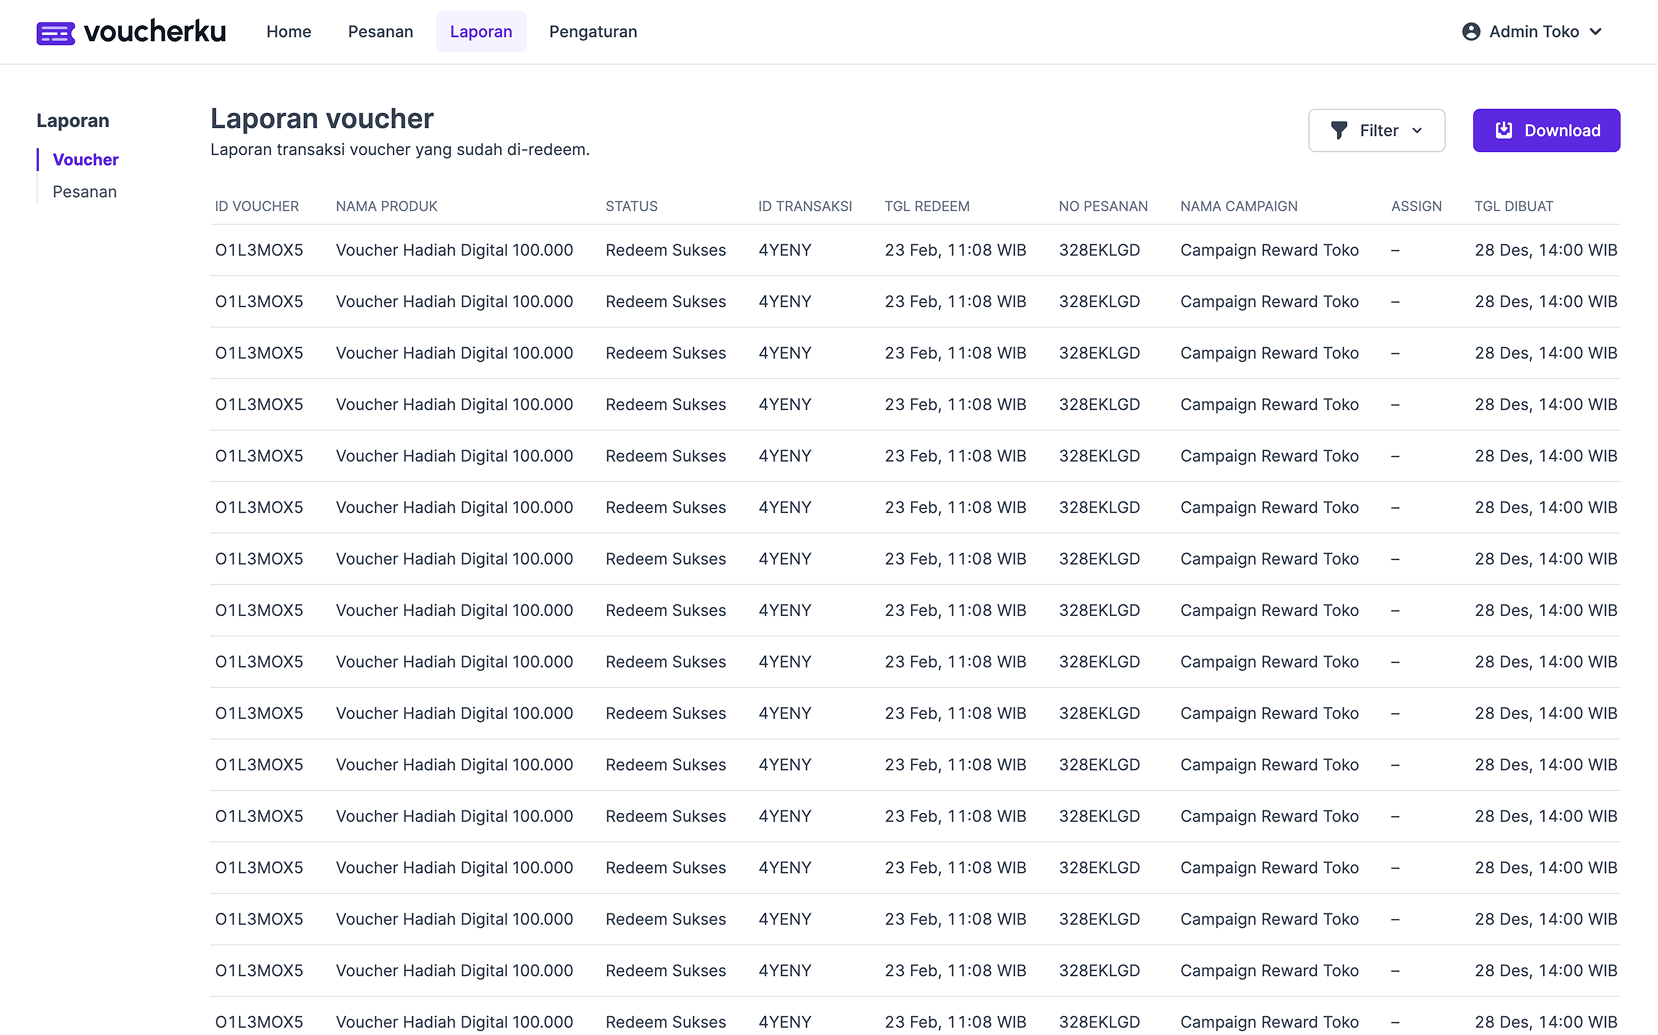Screen dimensions: 1658x1035
Task: Sort by the TGL REDEEM column header
Action: (x=927, y=207)
